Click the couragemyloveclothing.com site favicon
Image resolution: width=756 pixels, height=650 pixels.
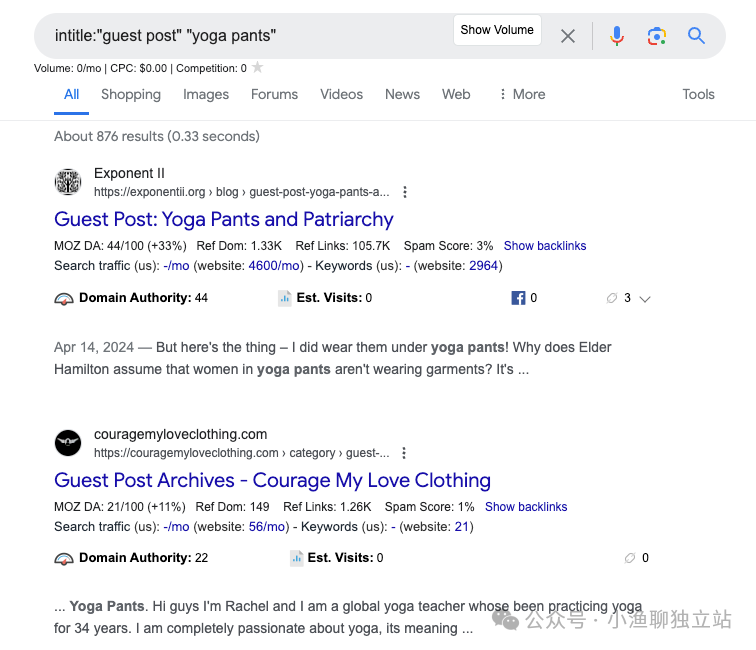(x=68, y=443)
